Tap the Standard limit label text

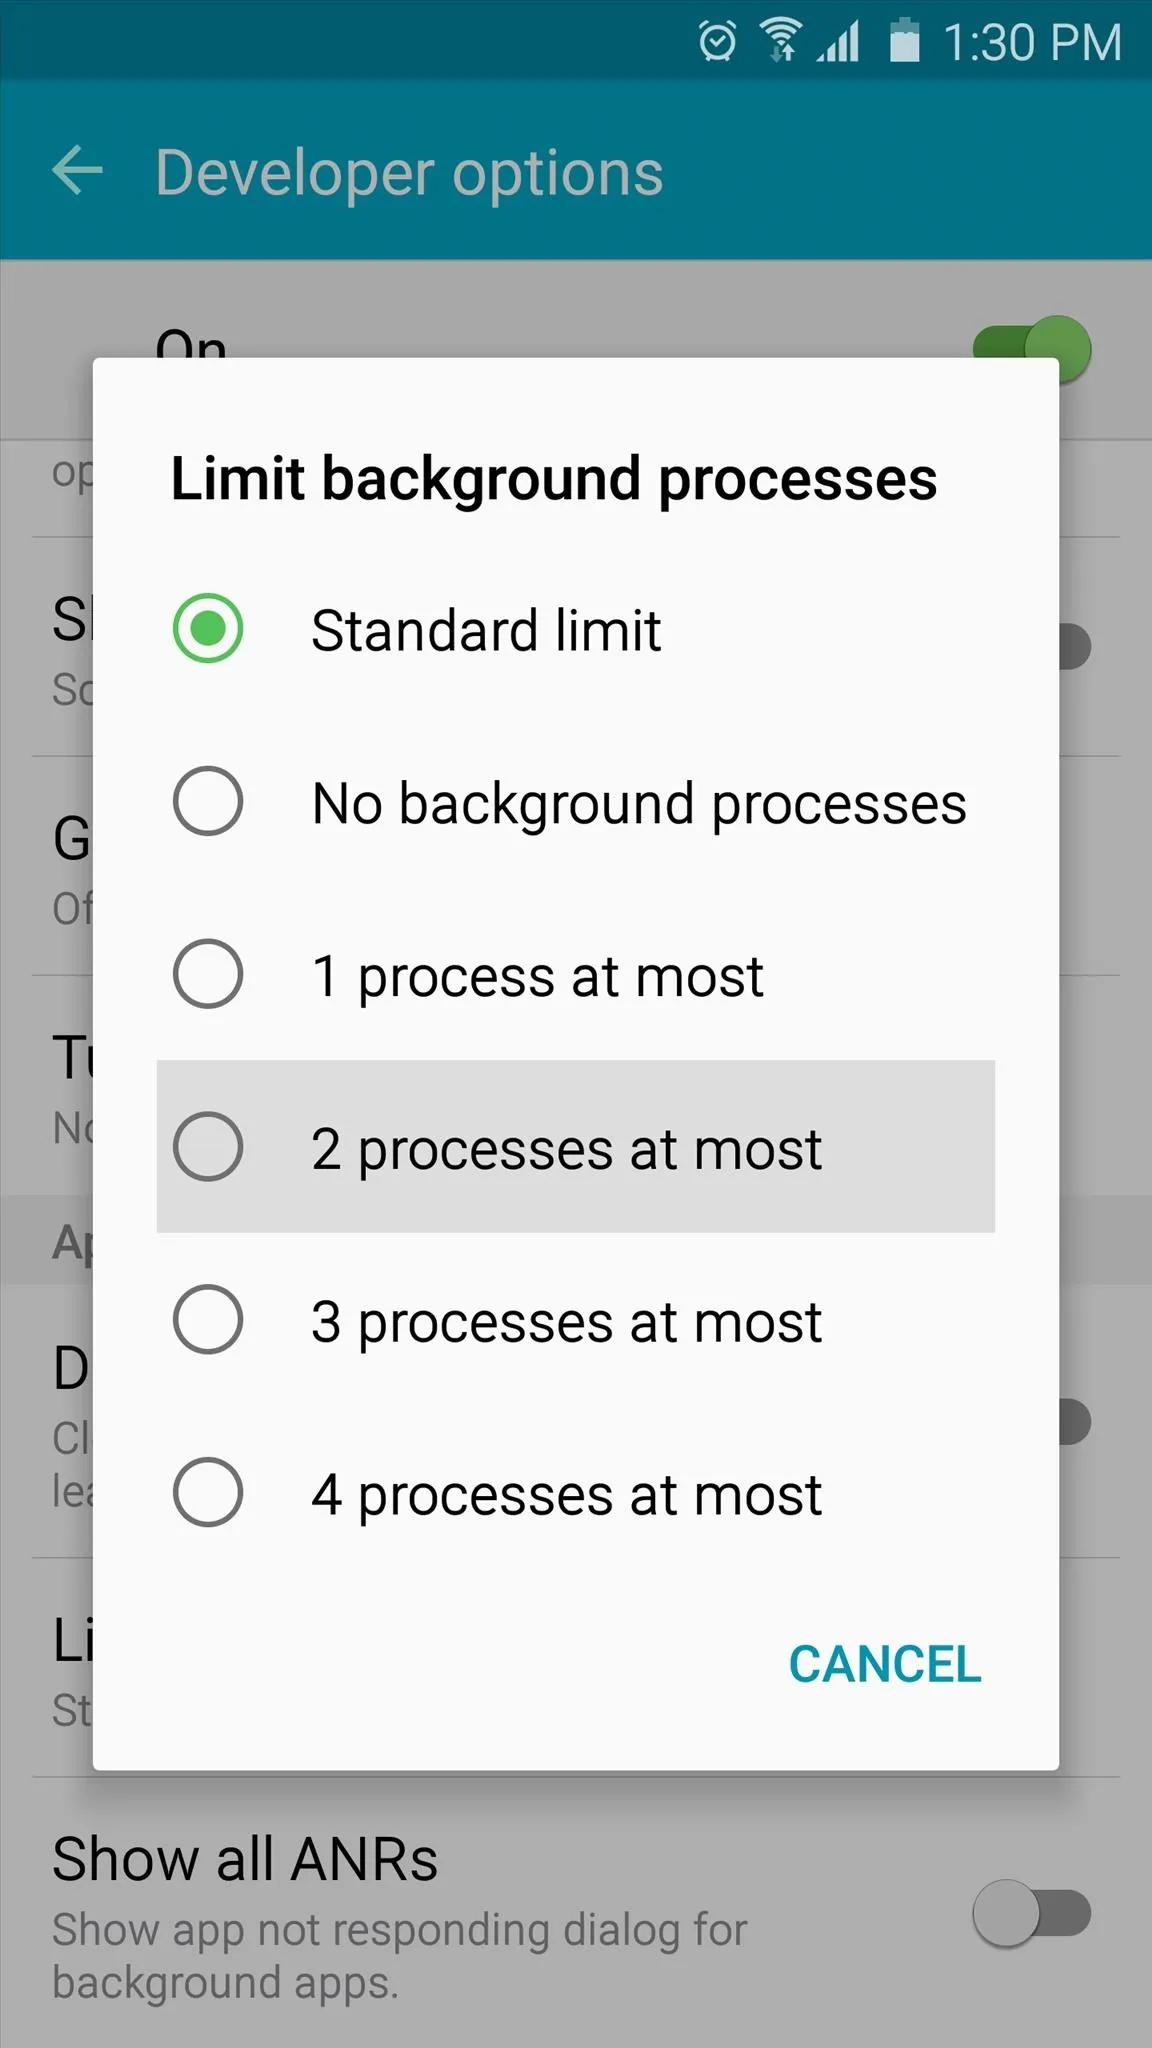tap(486, 630)
